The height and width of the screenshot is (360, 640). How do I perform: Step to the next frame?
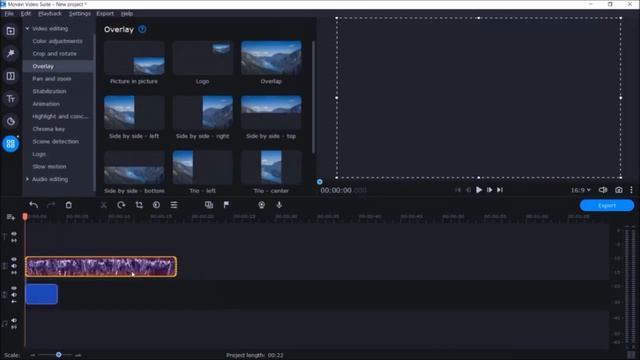(489, 190)
